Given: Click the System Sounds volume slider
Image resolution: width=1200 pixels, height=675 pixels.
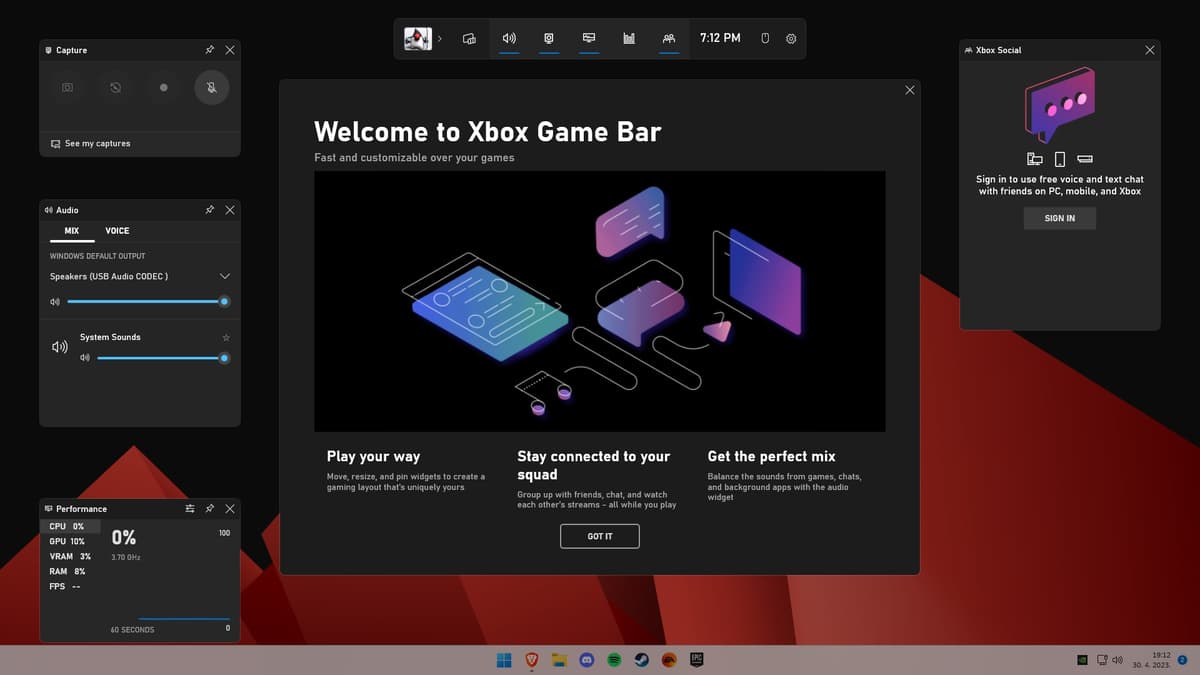Looking at the screenshot, I should pos(160,358).
